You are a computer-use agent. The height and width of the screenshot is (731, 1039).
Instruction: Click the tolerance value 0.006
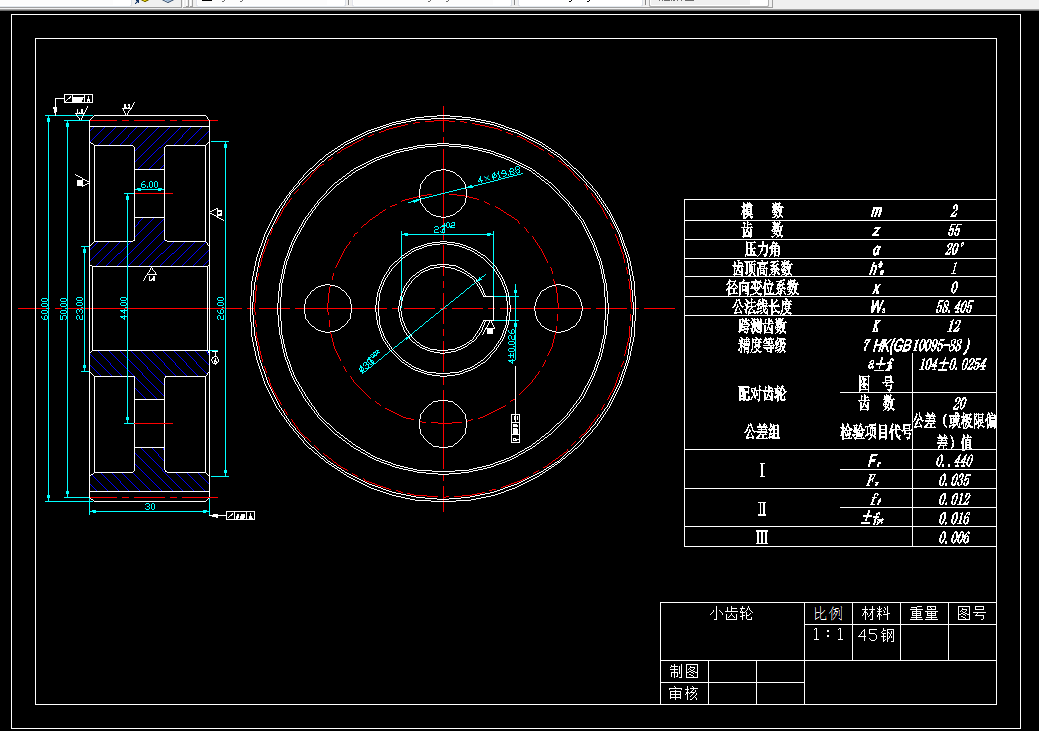pos(954,537)
